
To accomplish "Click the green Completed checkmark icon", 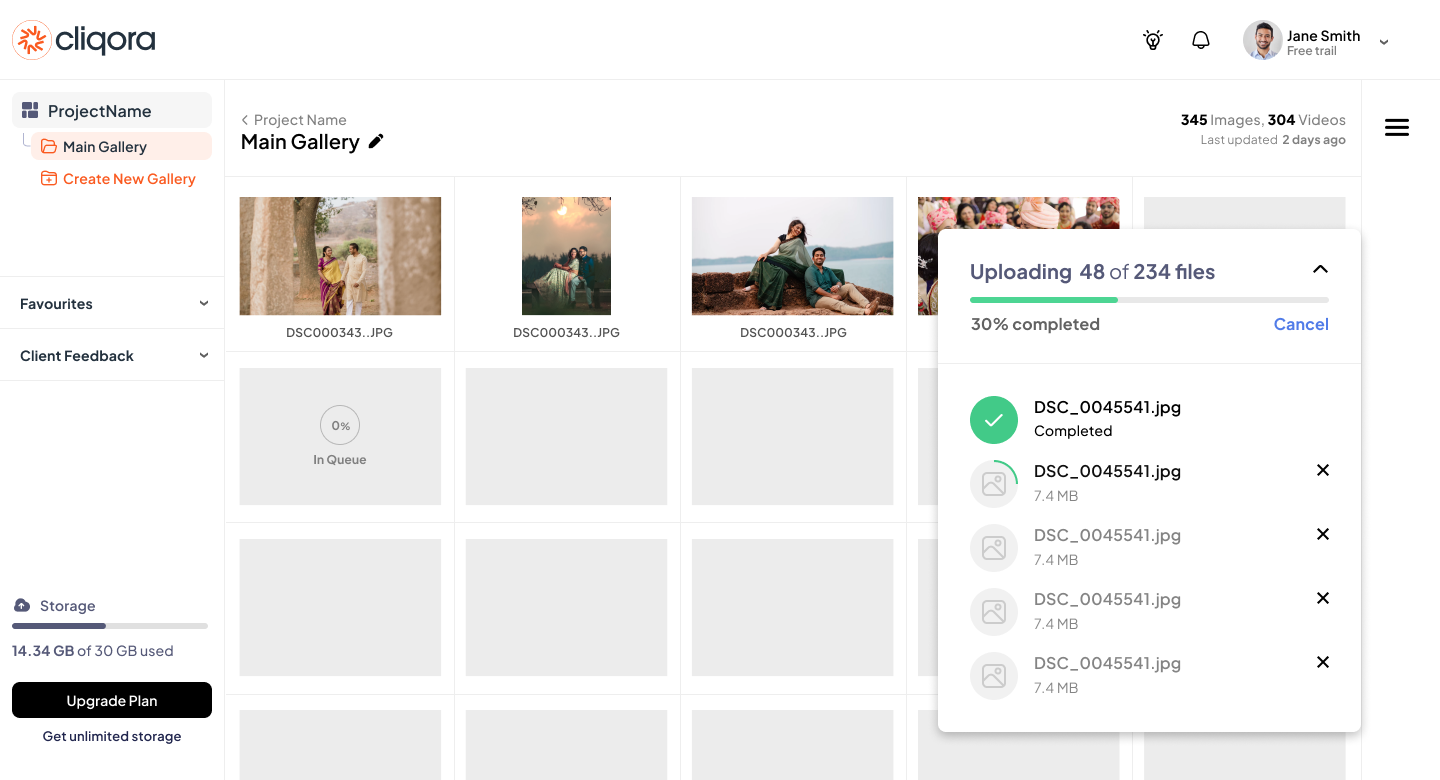I will tap(994, 420).
